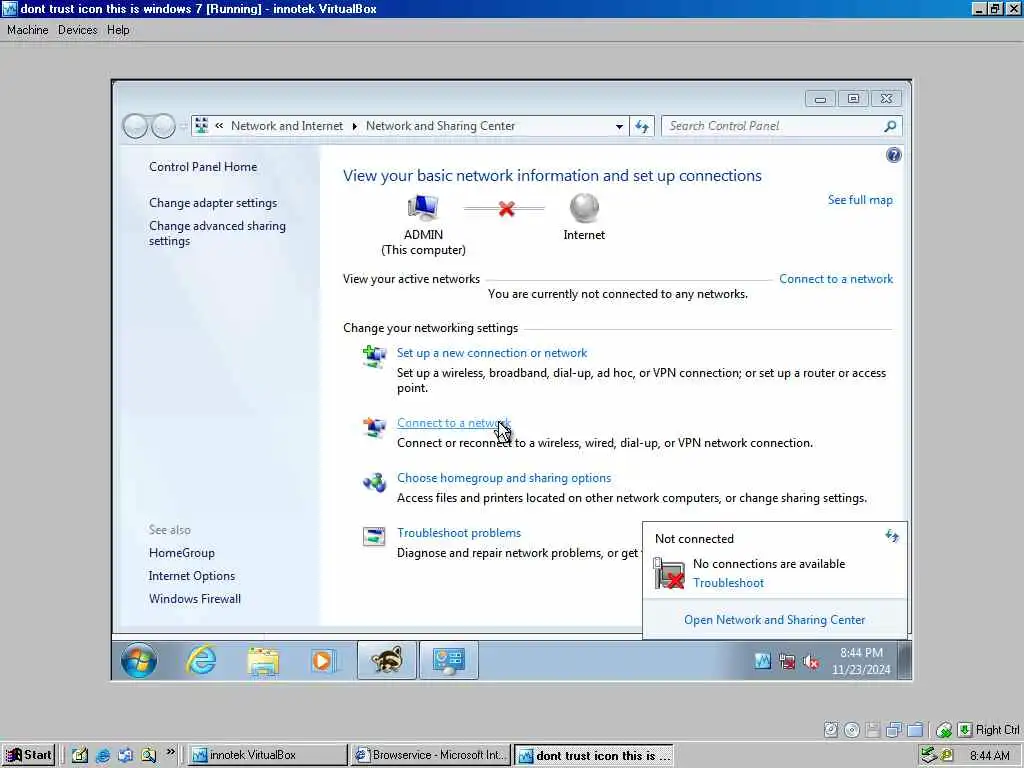Click the help question mark icon

click(x=893, y=155)
